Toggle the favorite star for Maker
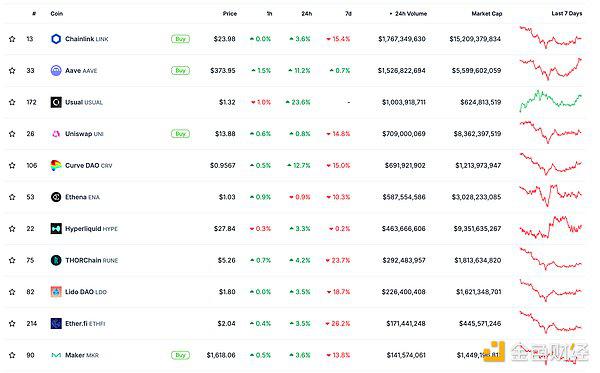This screenshot has height=373, width=600. 12,355
